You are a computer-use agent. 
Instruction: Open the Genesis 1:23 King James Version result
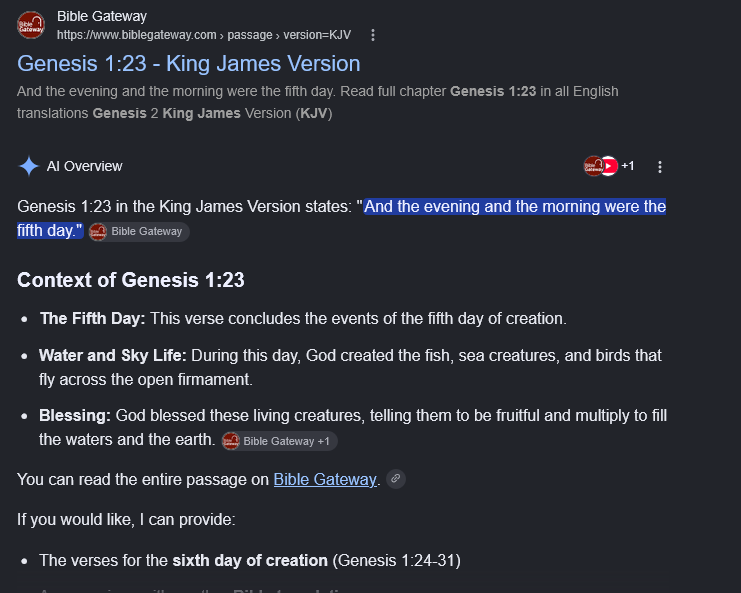click(x=189, y=63)
